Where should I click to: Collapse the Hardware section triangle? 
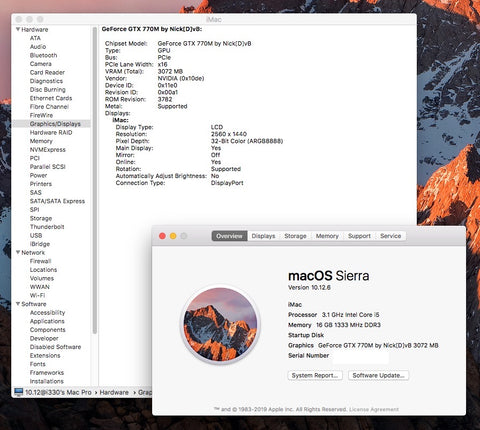(x=18, y=29)
